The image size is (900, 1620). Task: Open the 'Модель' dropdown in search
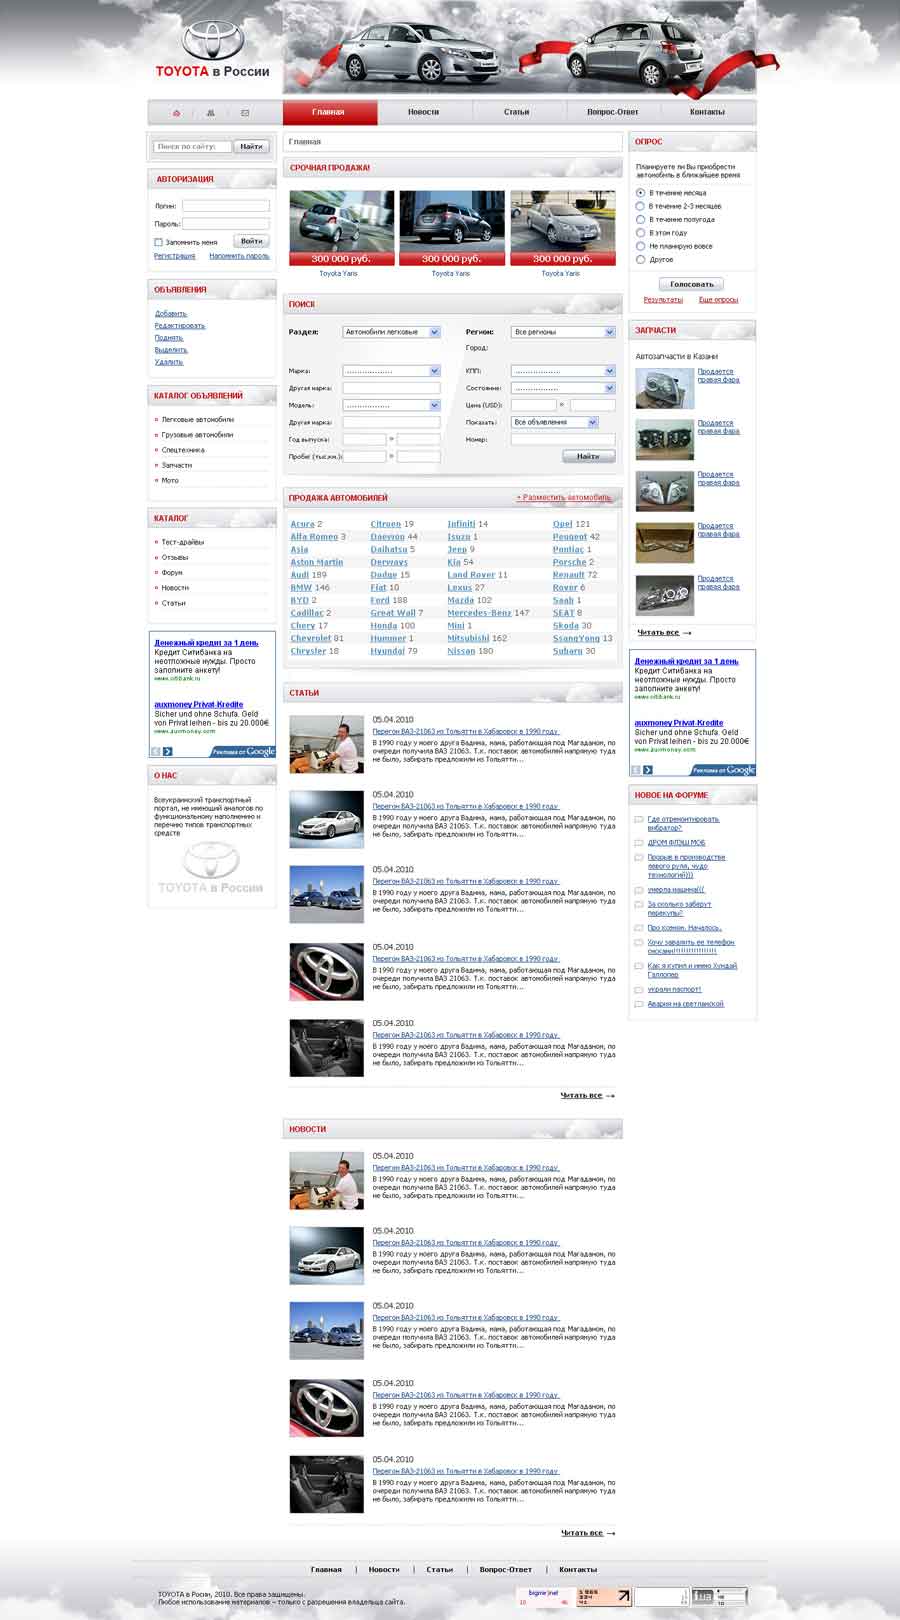point(391,405)
